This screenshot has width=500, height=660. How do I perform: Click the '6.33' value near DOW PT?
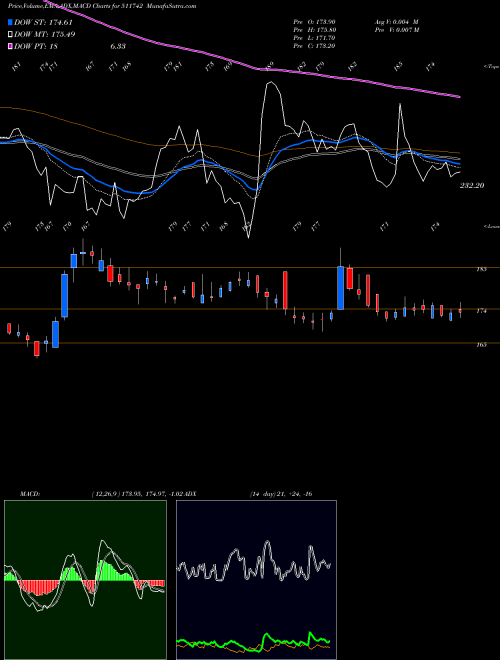pos(118,46)
